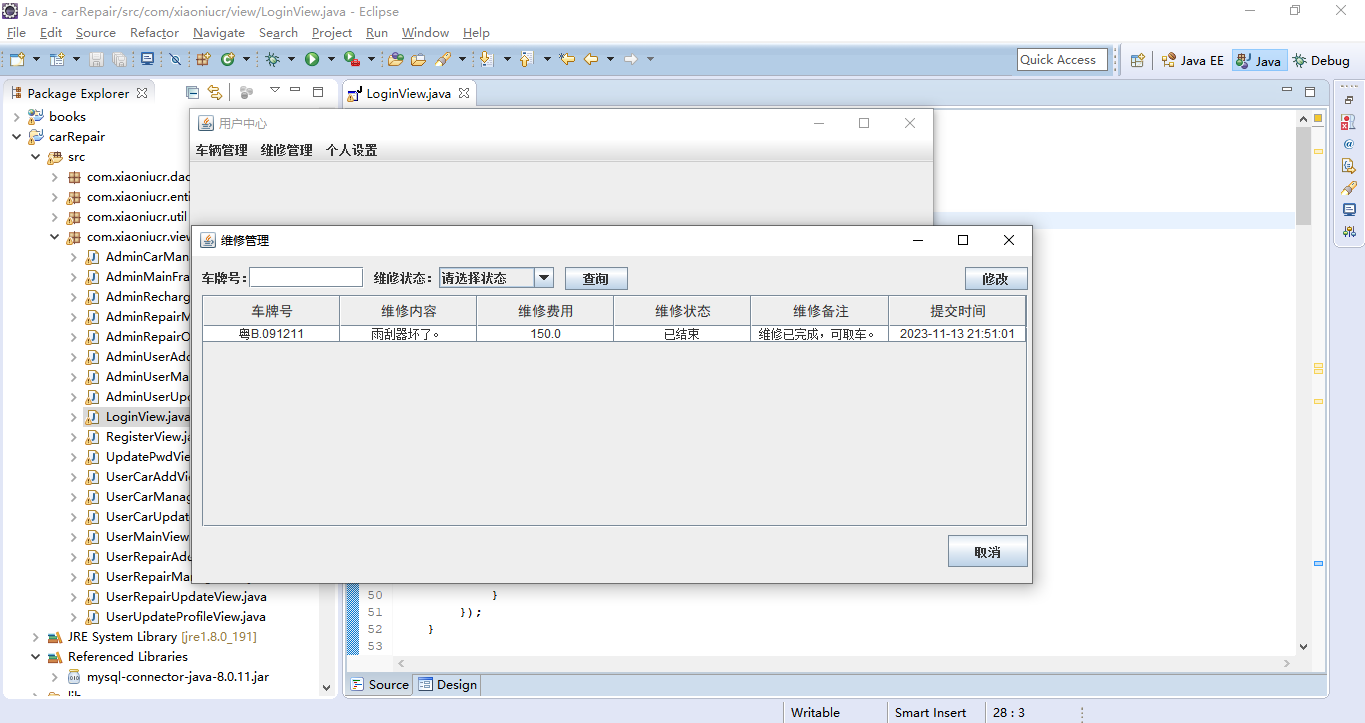Screen dimensions: 1365x723
Task: Open the Package Explorer View Menu triangle
Action: pyautogui.click(x=274, y=92)
